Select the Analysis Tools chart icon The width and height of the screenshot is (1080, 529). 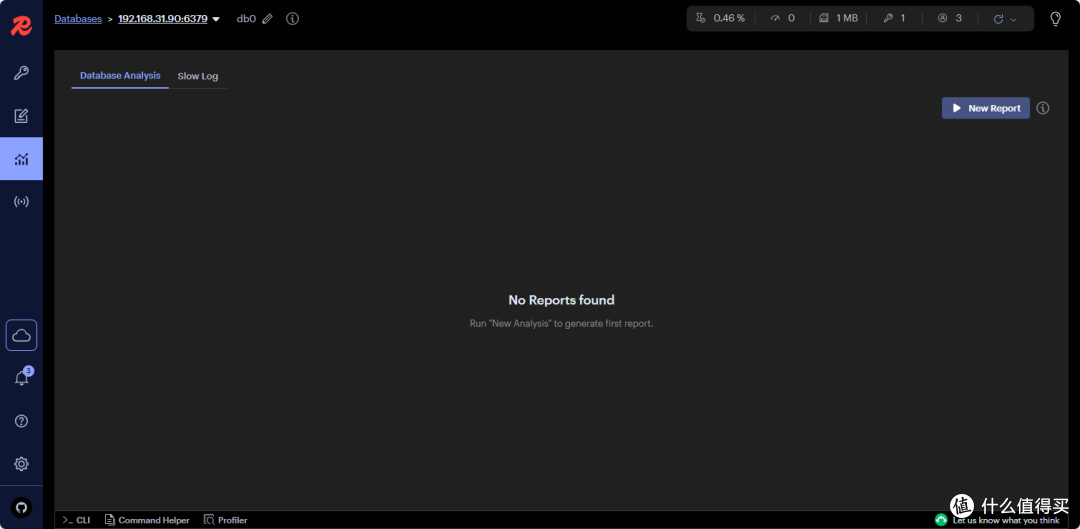[21, 159]
